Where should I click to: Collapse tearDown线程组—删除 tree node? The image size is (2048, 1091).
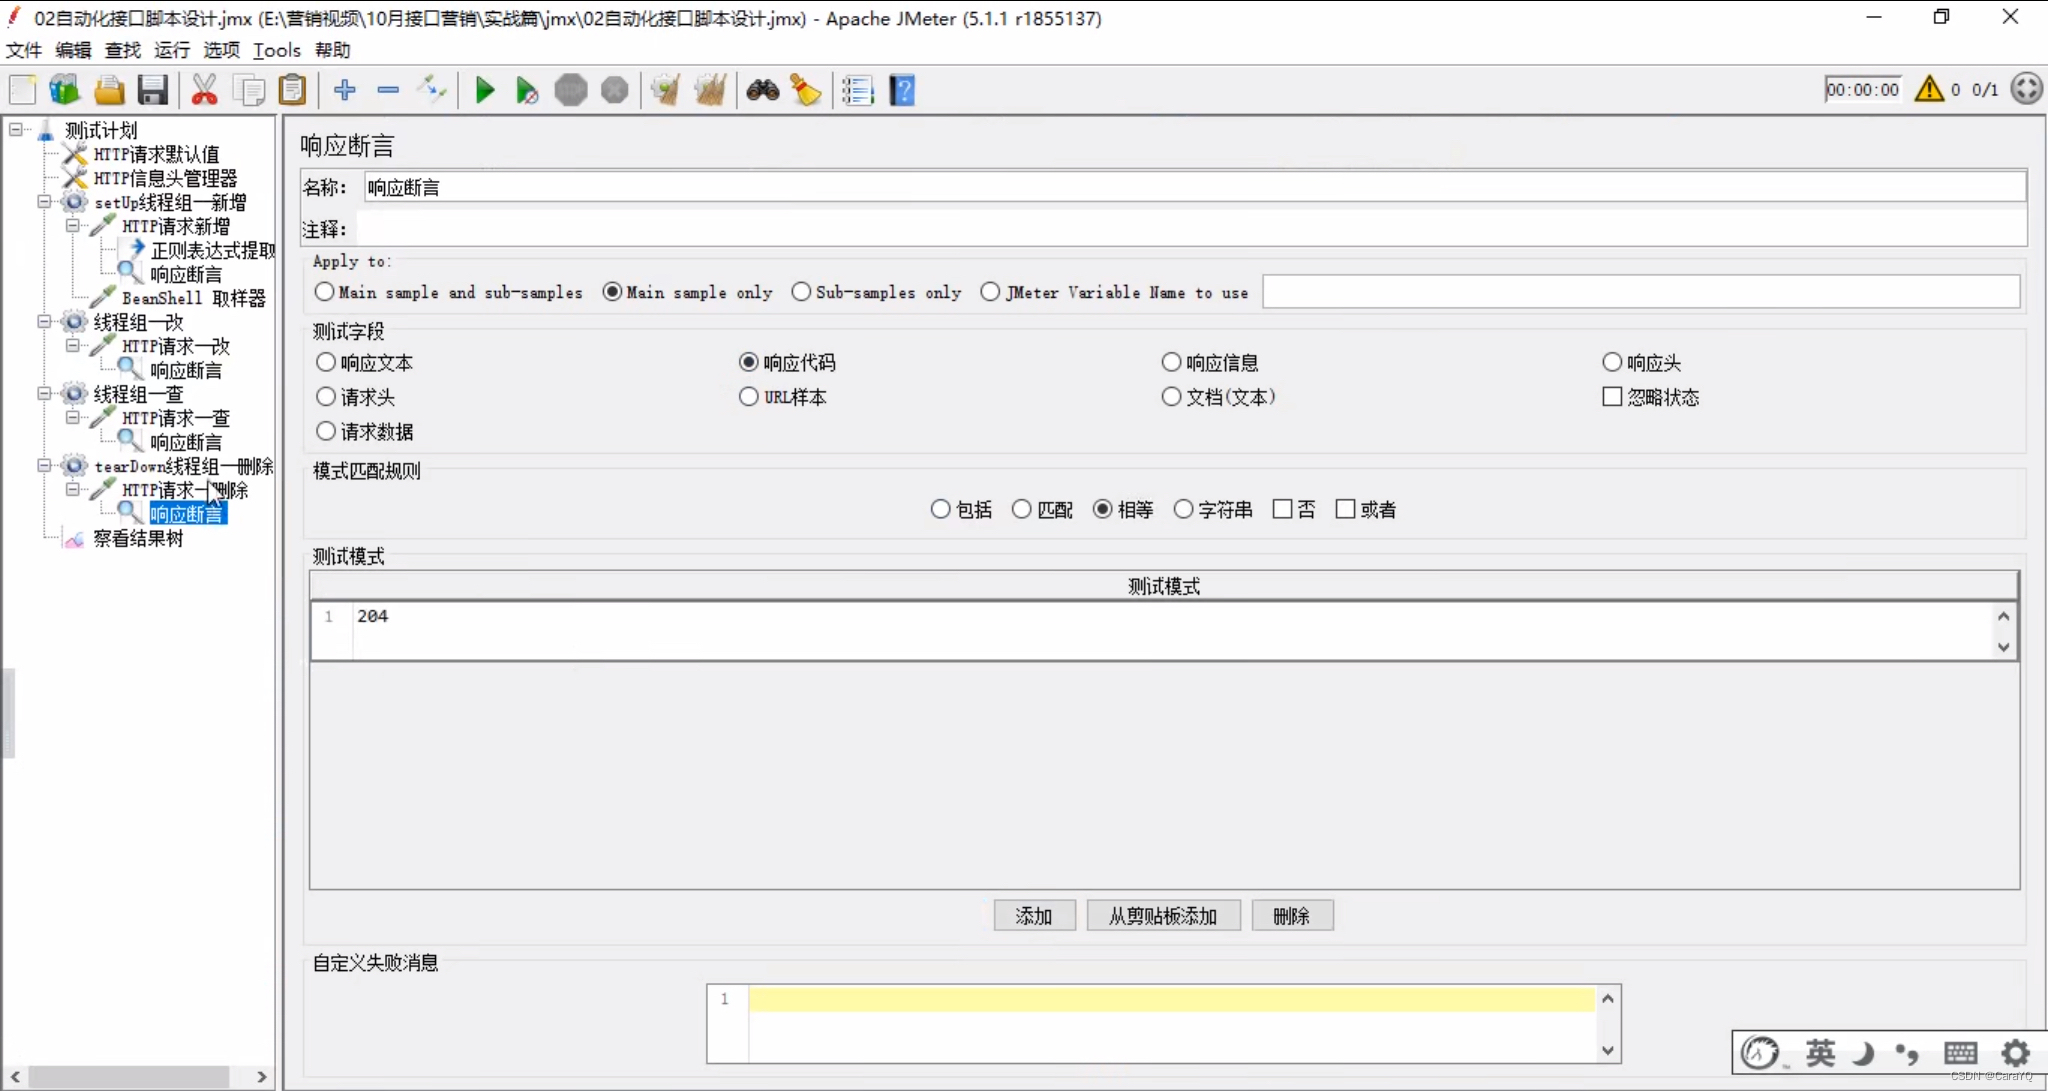pyautogui.click(x=44, y=465)
